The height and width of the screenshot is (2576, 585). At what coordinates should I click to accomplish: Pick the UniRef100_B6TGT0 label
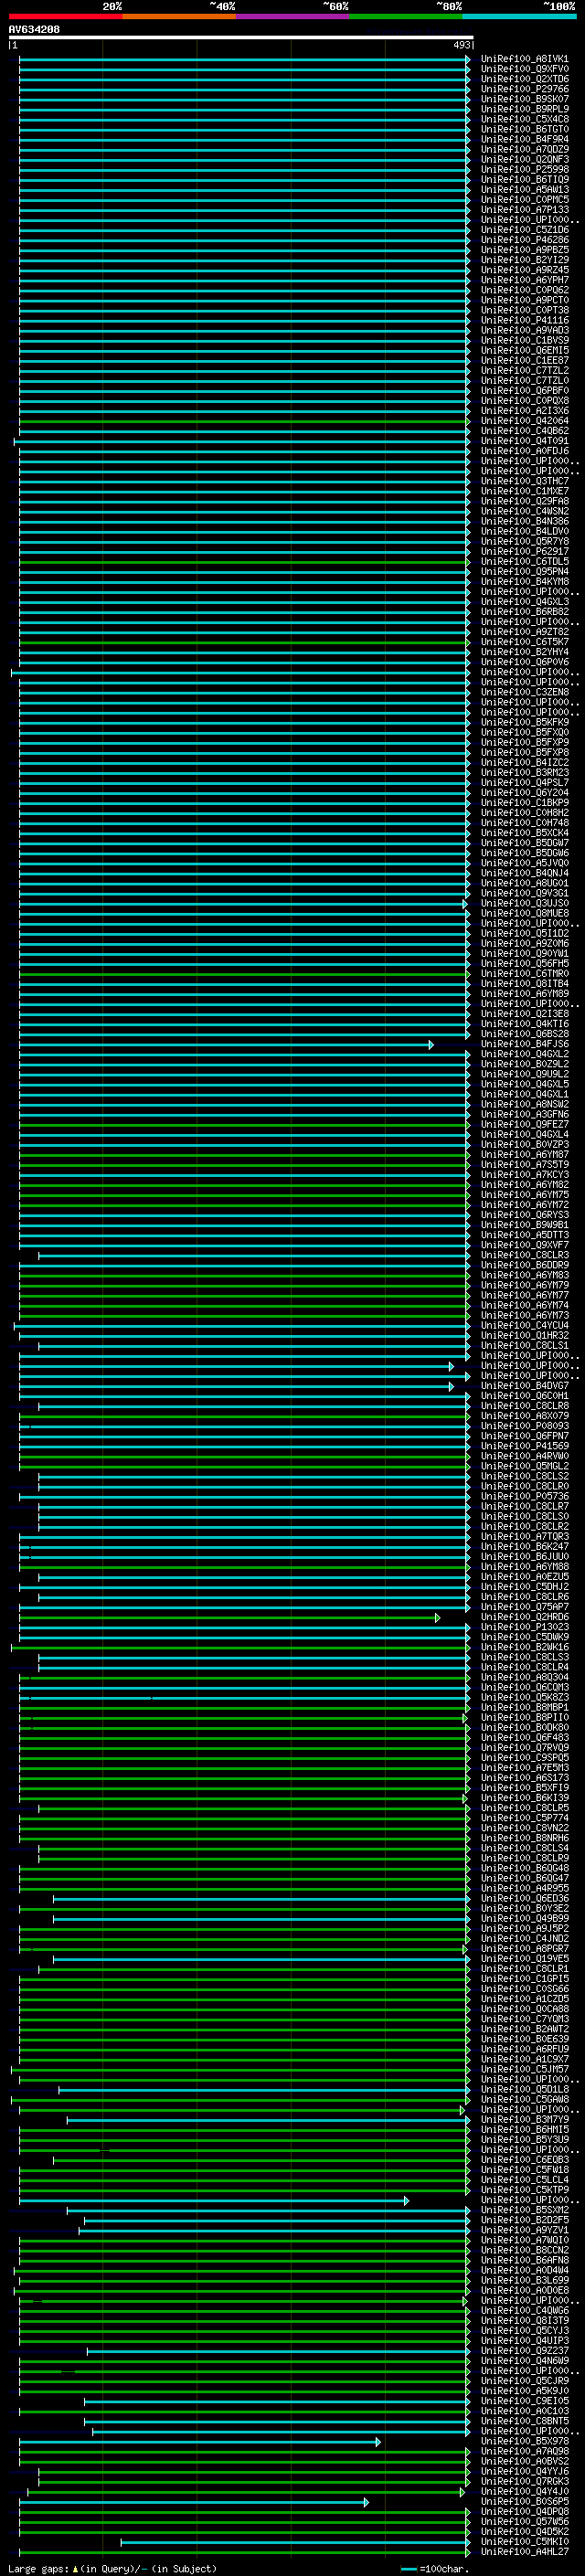(x=524, y=129)
